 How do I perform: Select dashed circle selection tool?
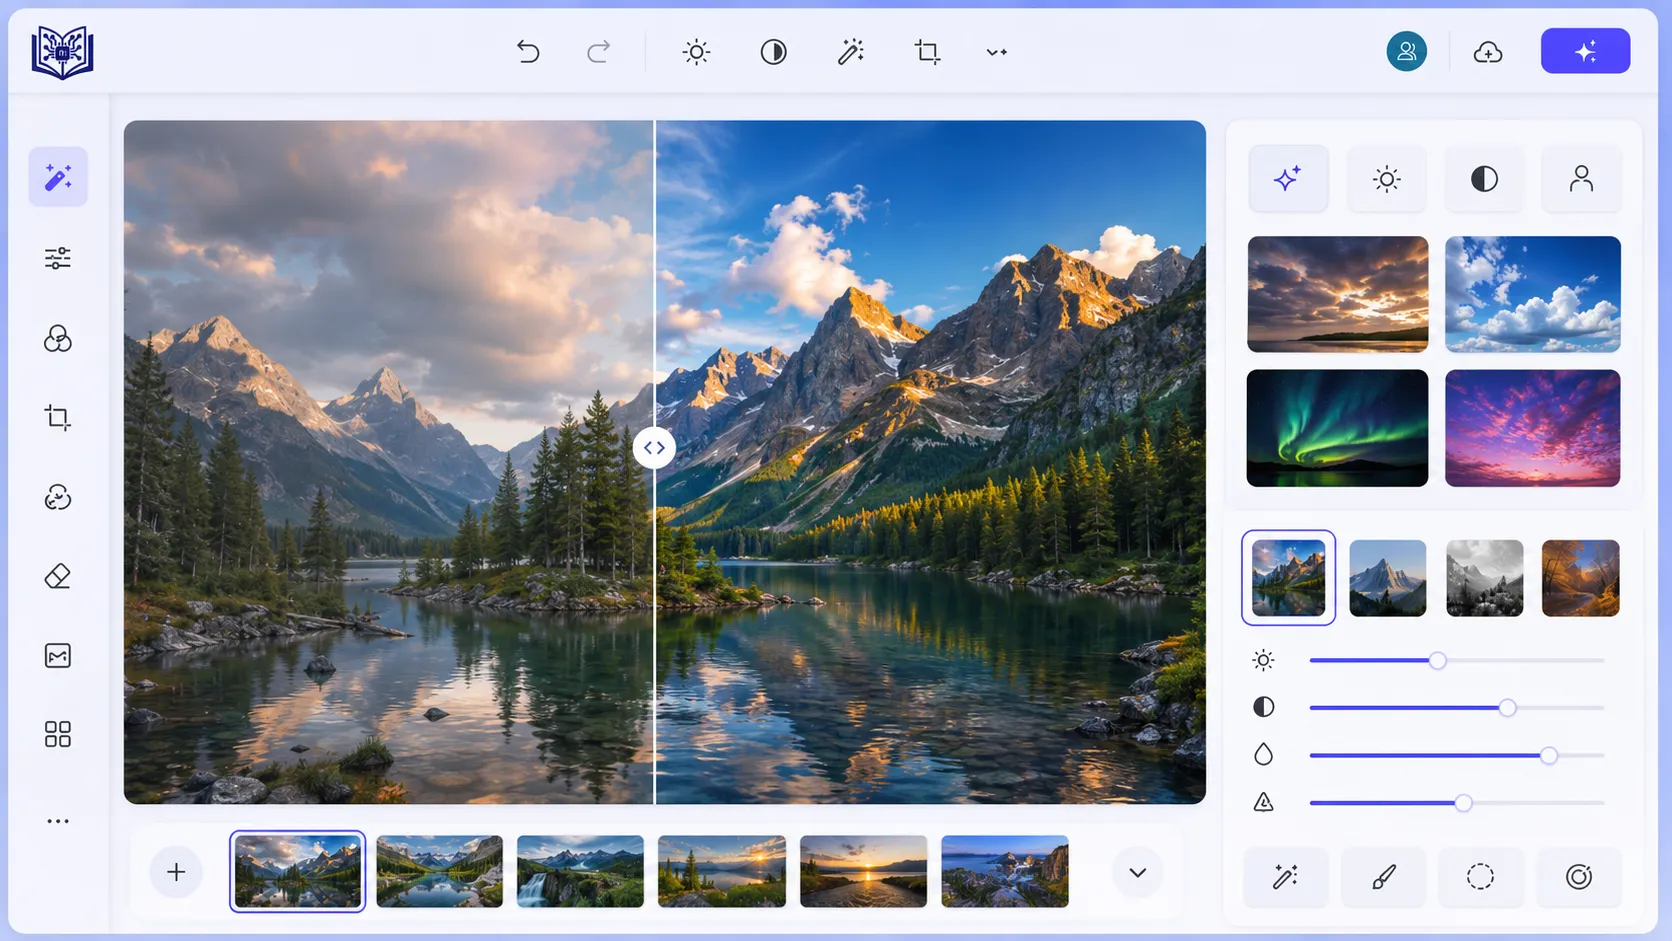[1480, 877]
